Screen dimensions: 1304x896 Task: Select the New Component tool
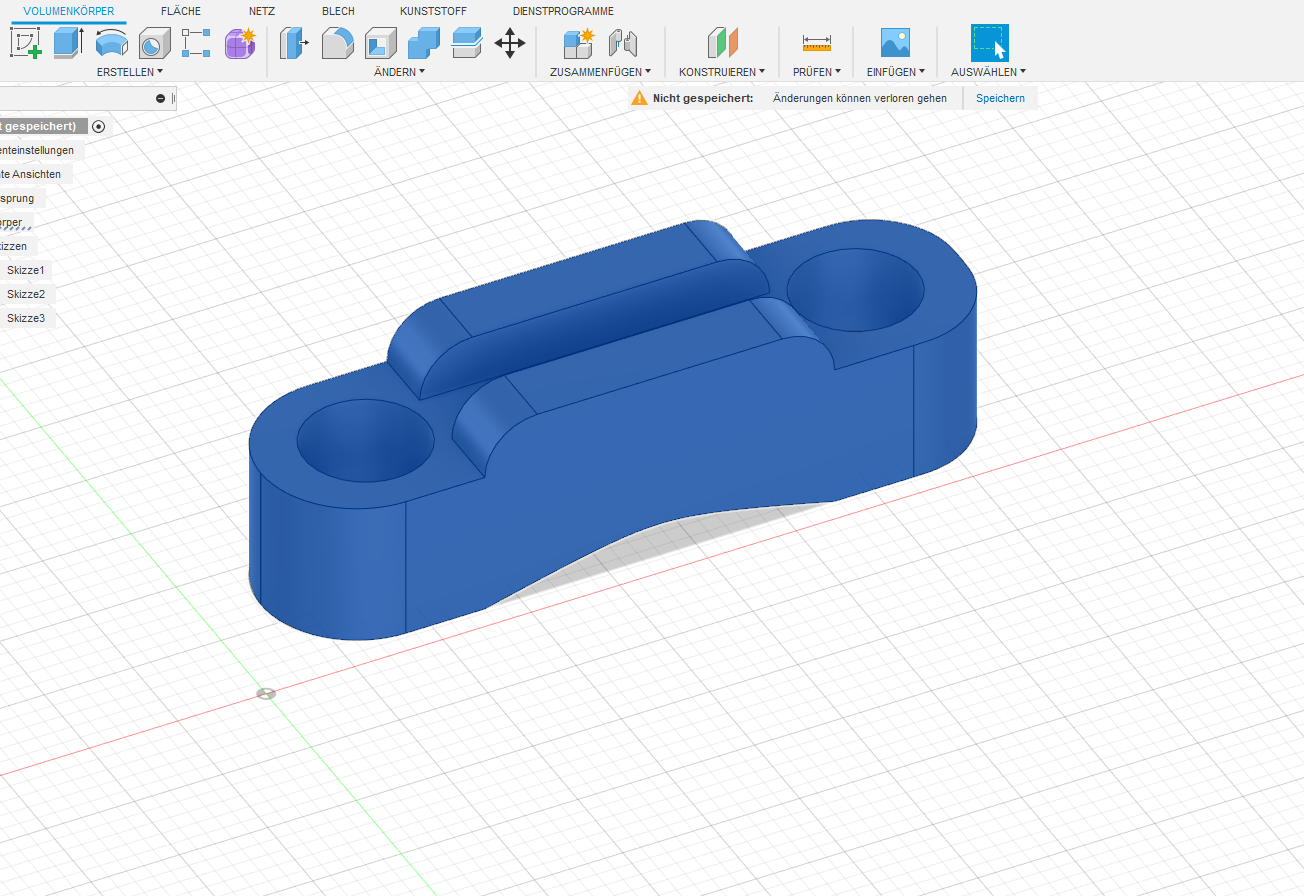click(x=578, y=43)
